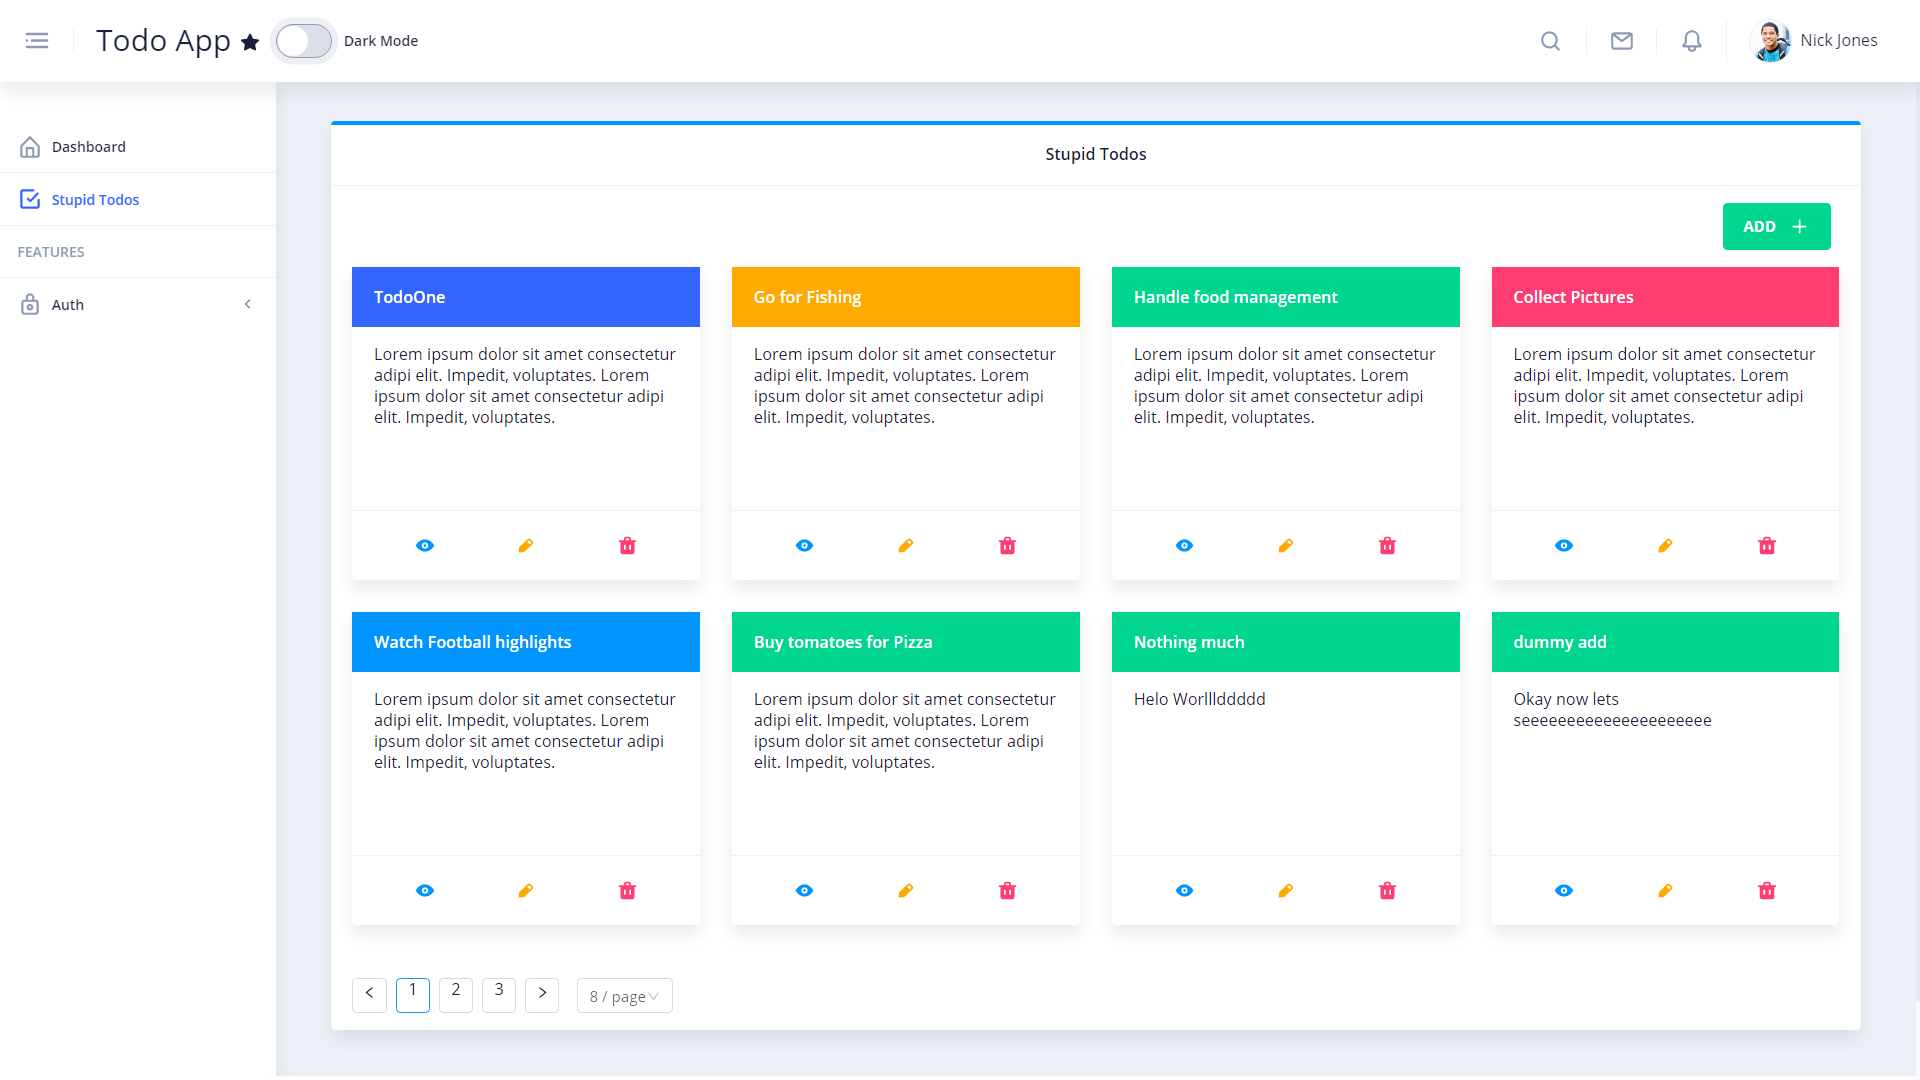Click next page arrow in pagination
The image size is (1920, 1080).
coord(542,995)
